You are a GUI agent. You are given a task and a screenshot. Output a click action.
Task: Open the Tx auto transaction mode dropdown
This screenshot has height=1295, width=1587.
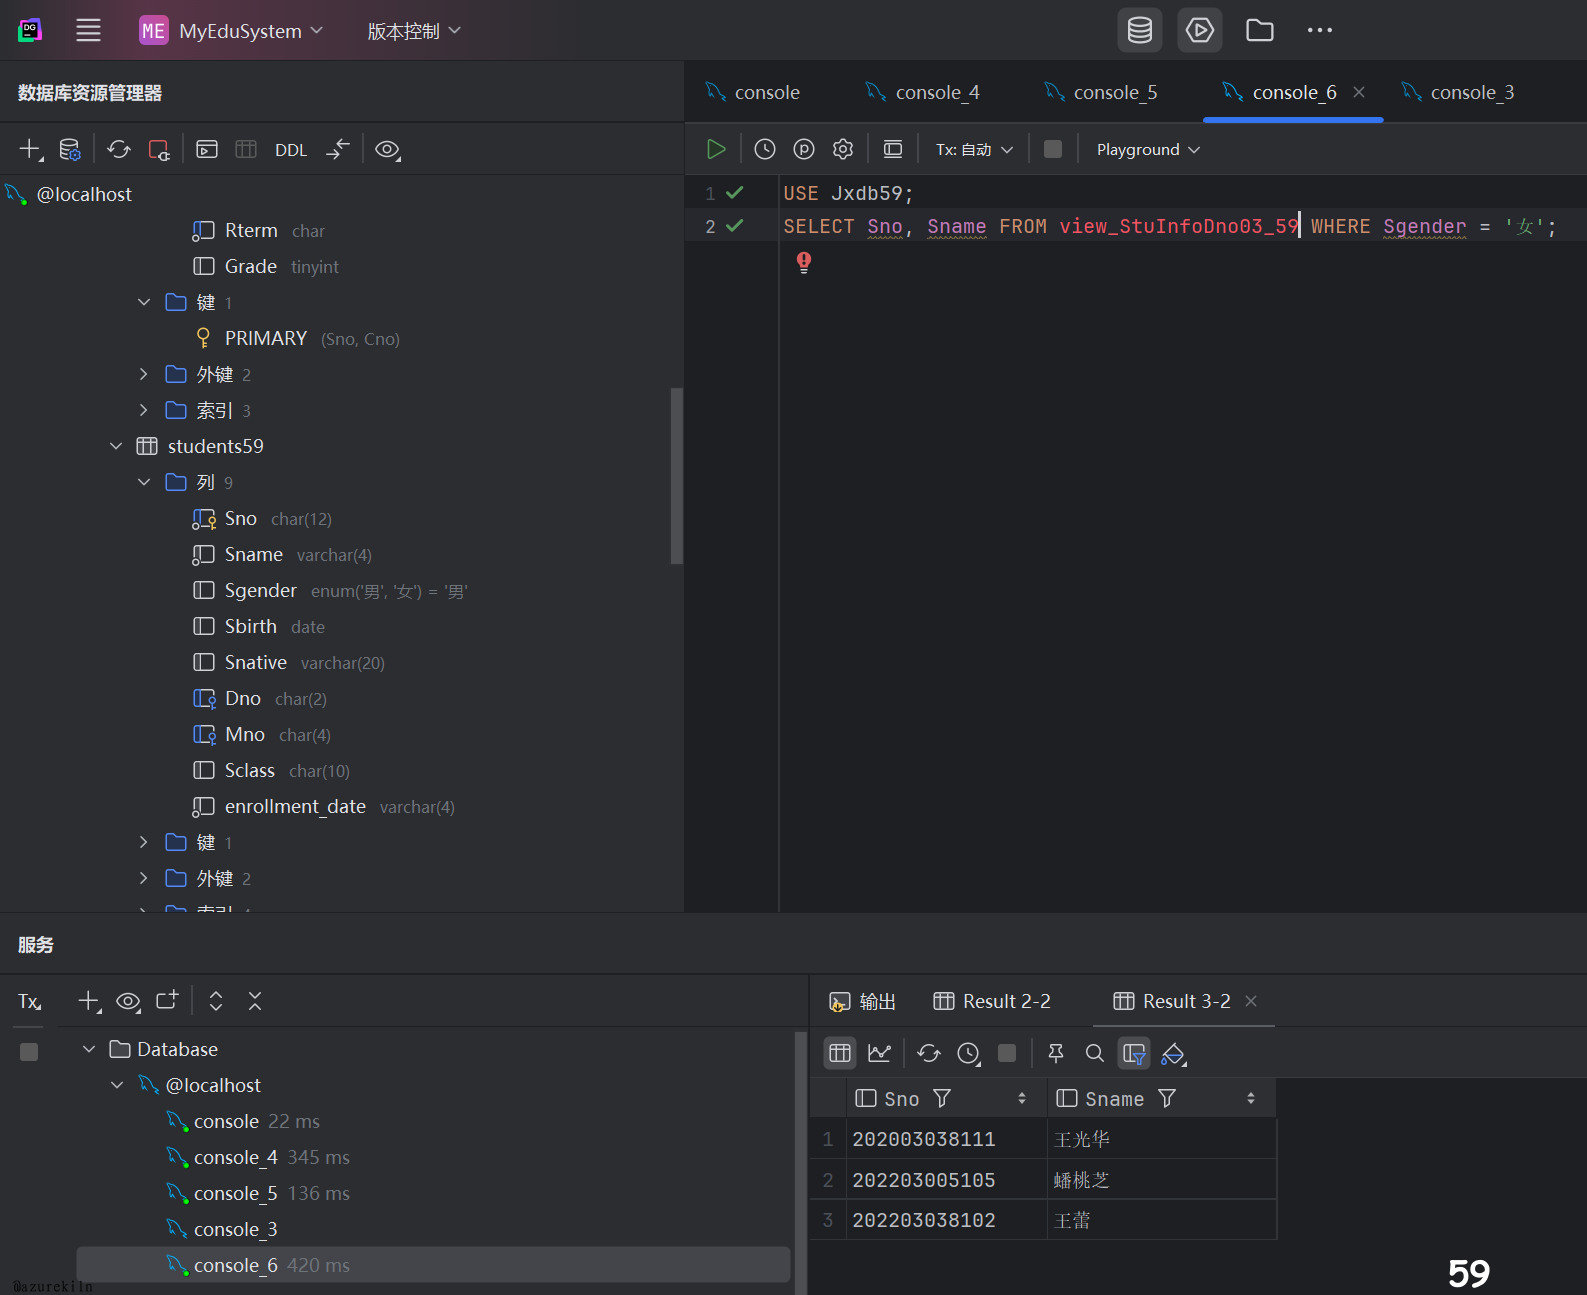point(974,149)
